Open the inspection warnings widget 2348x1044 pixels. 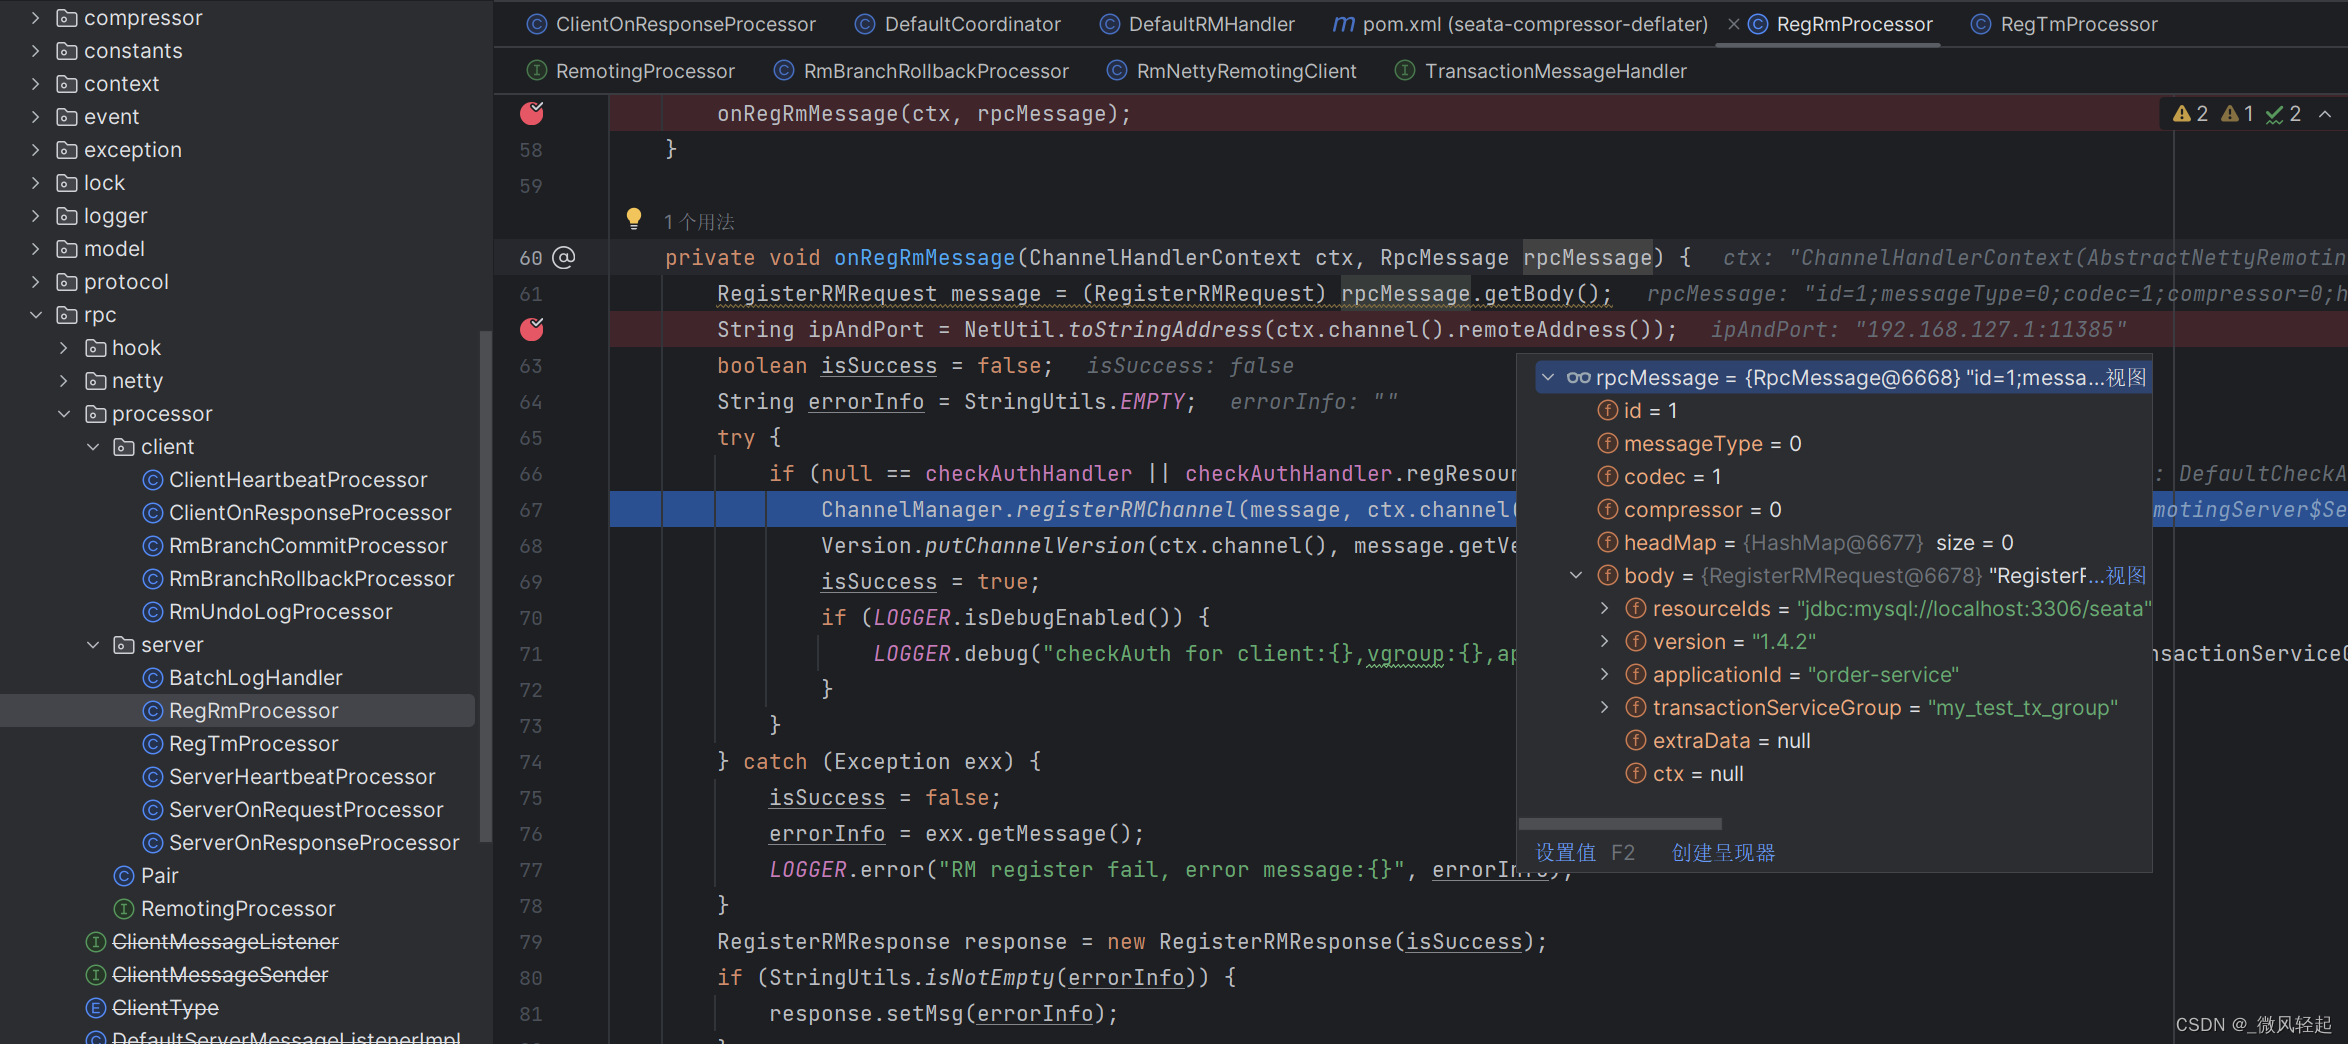2236,114
